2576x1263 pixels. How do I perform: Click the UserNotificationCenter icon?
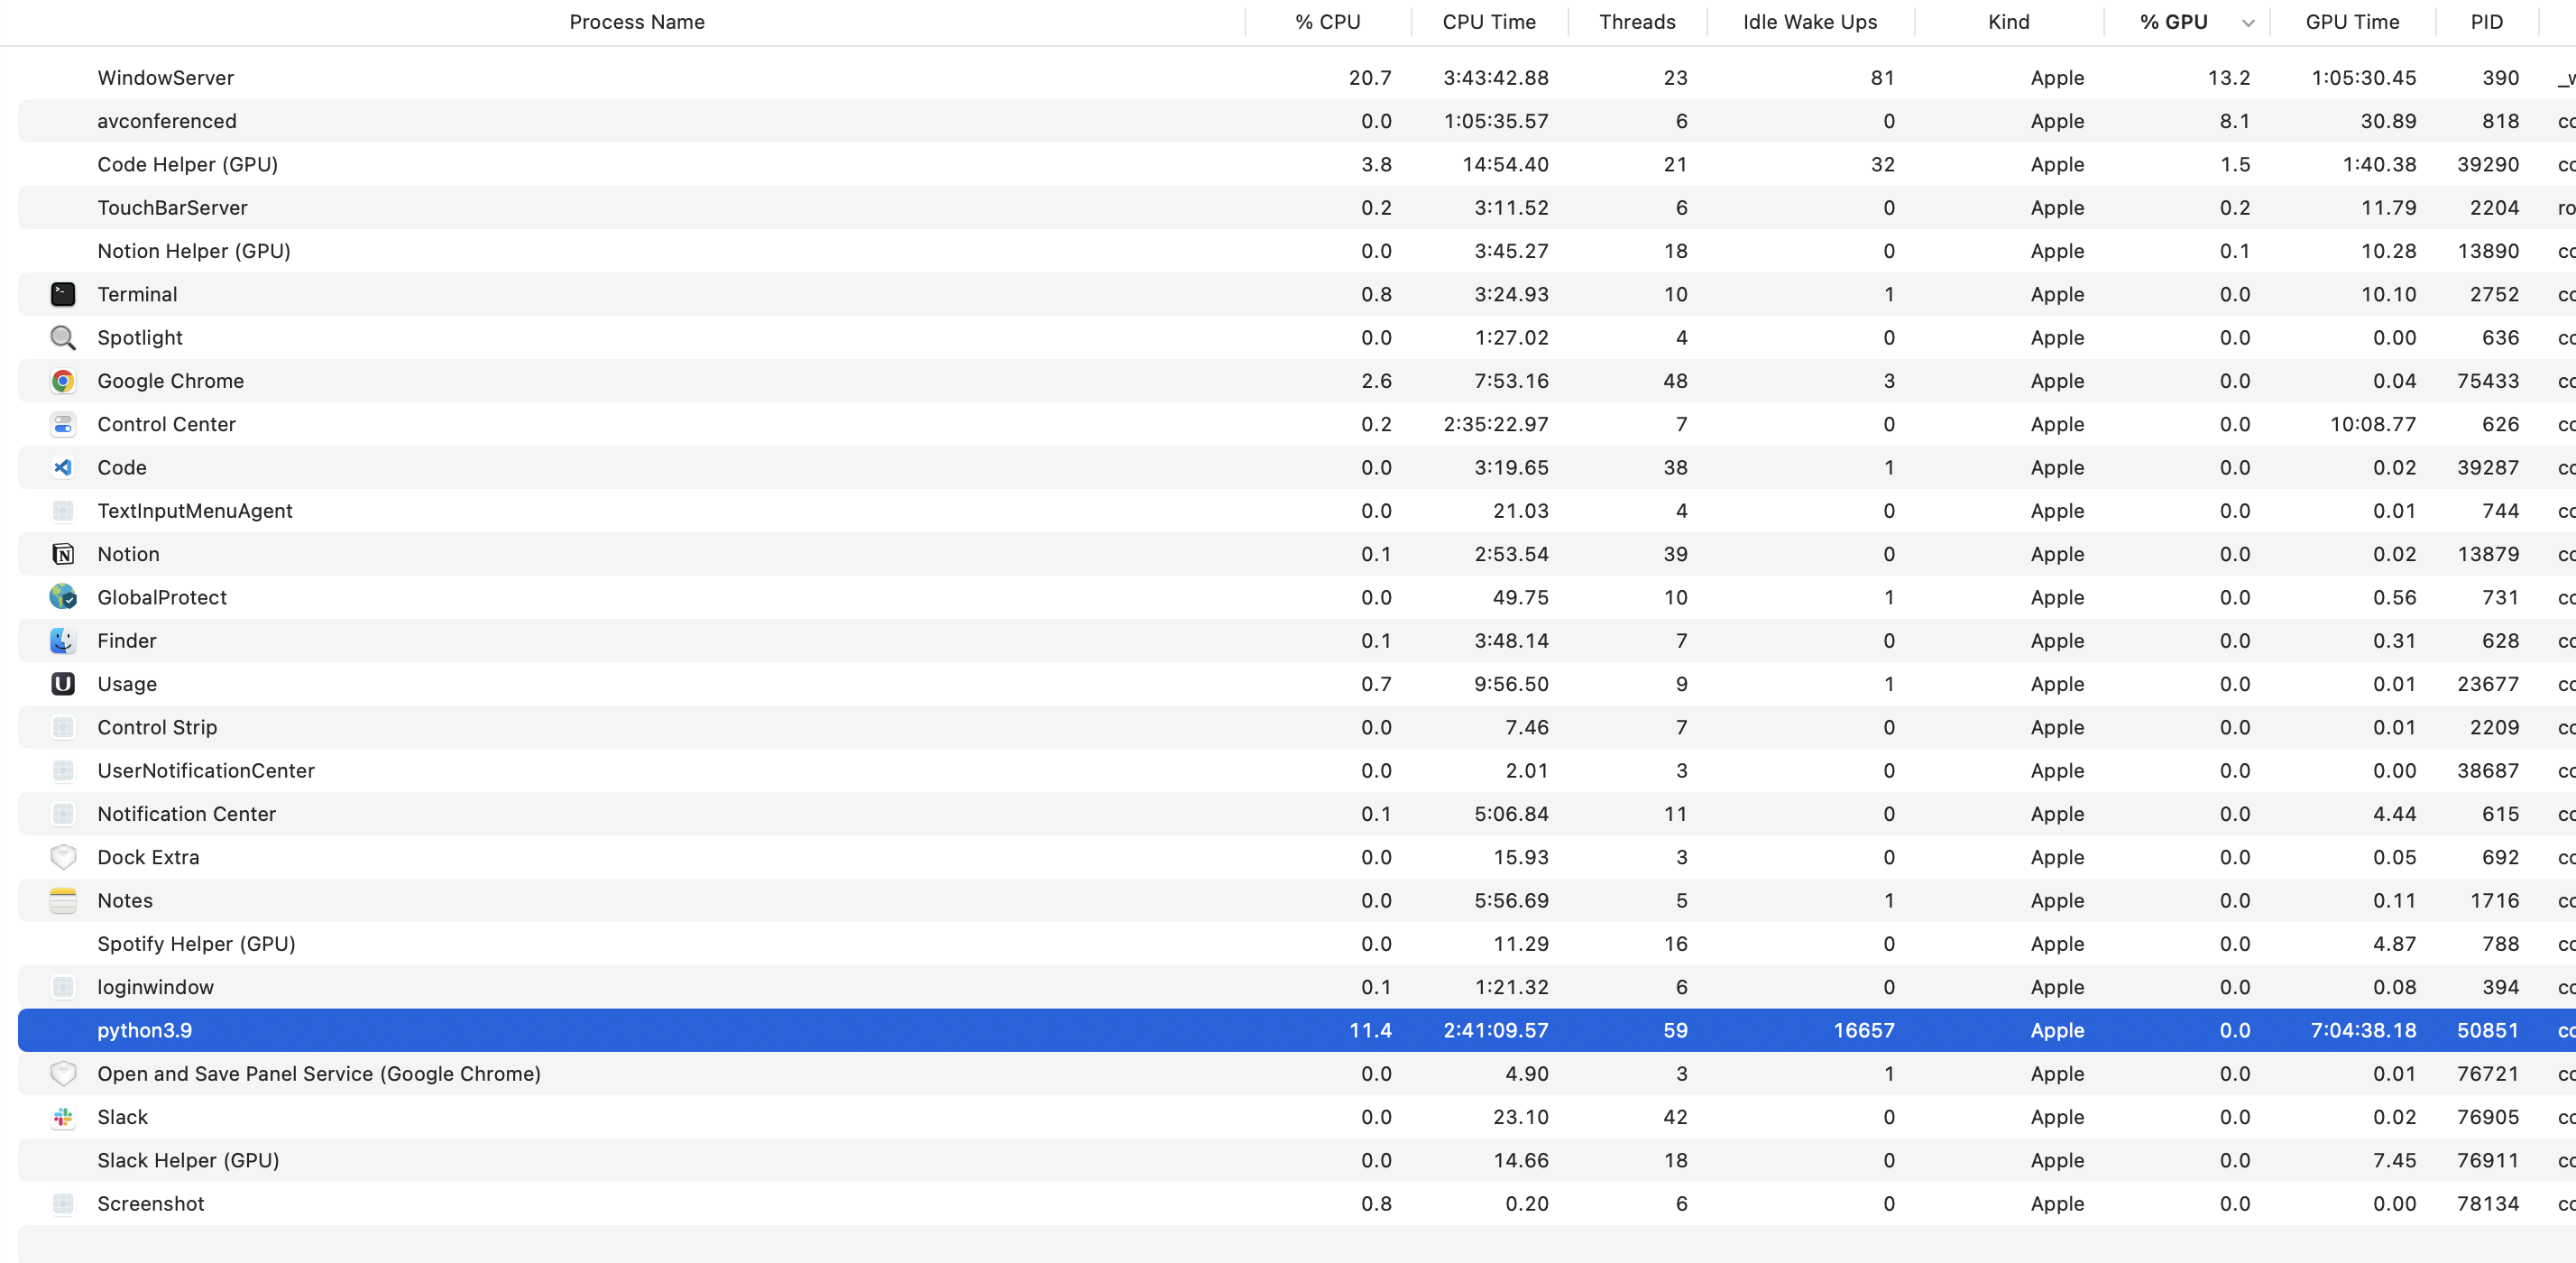63,770
